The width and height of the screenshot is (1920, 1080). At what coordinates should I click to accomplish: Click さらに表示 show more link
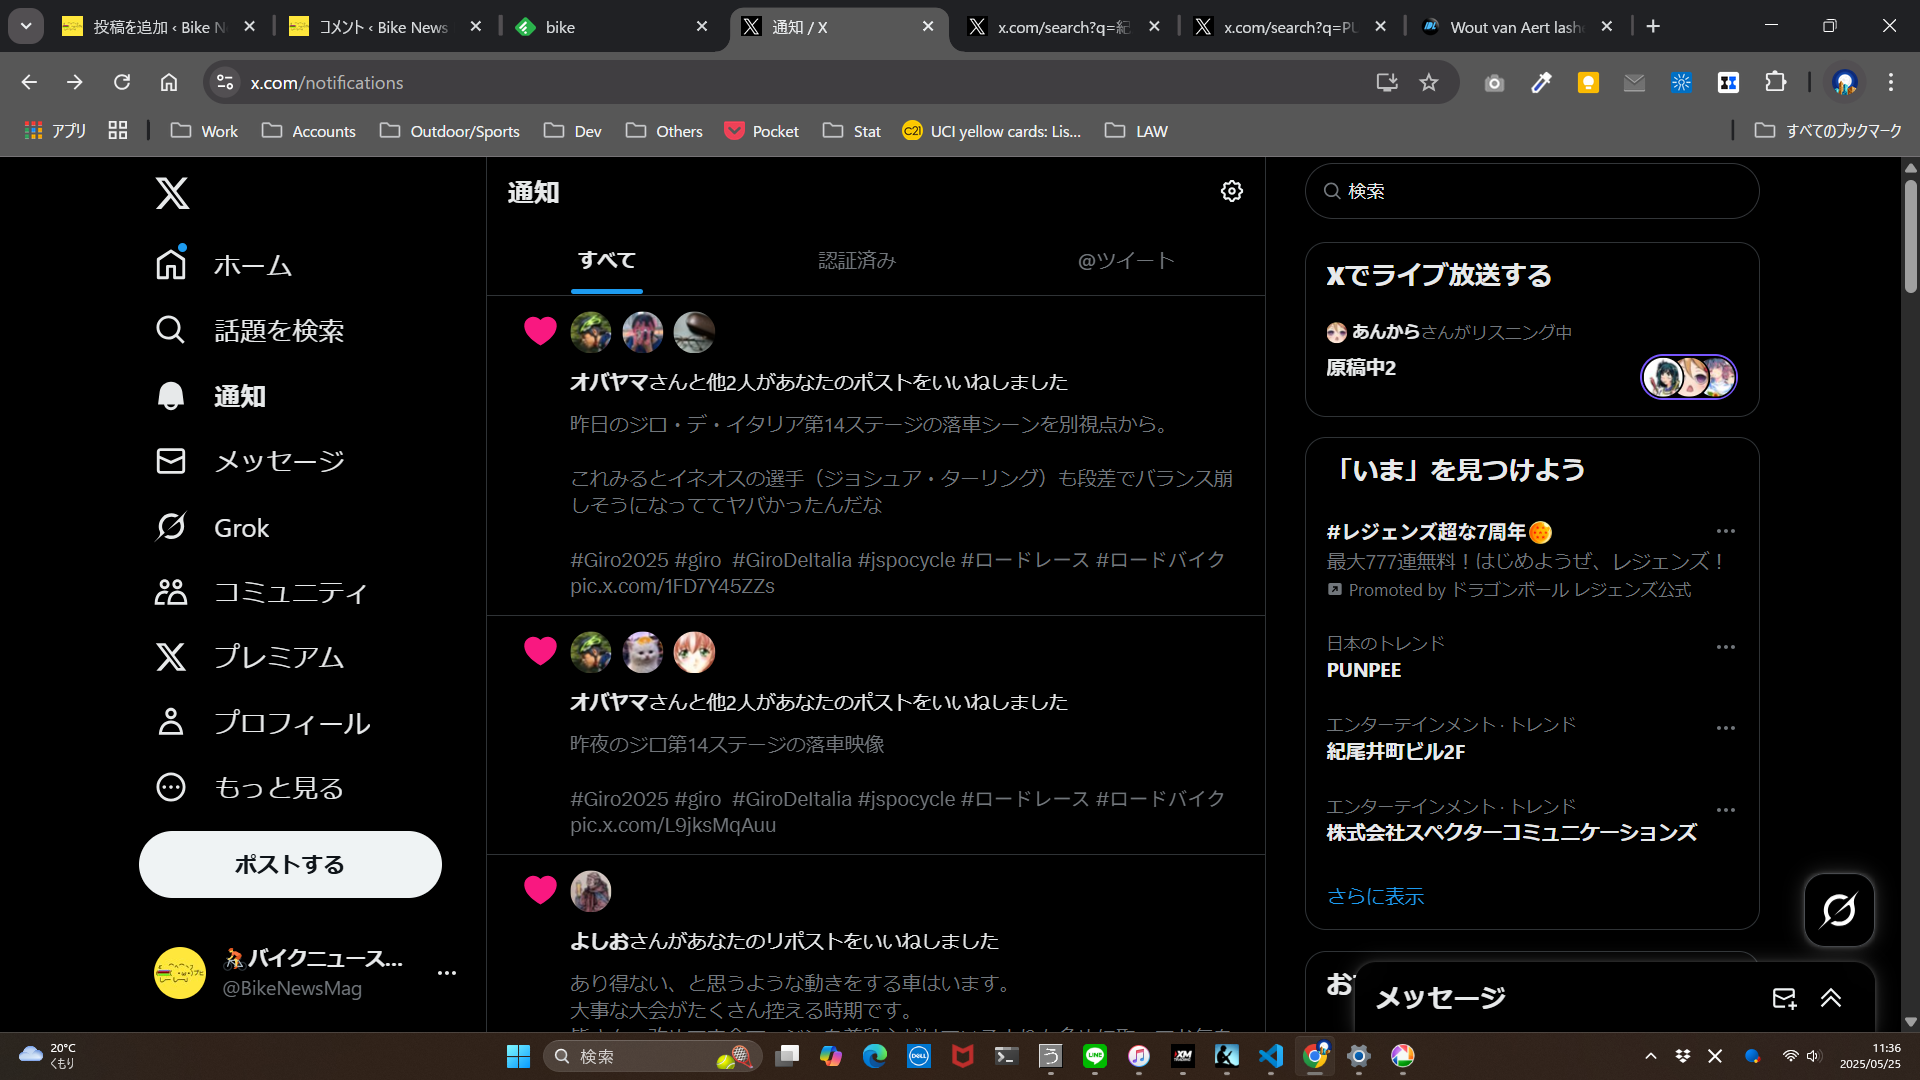[1375, 896]
